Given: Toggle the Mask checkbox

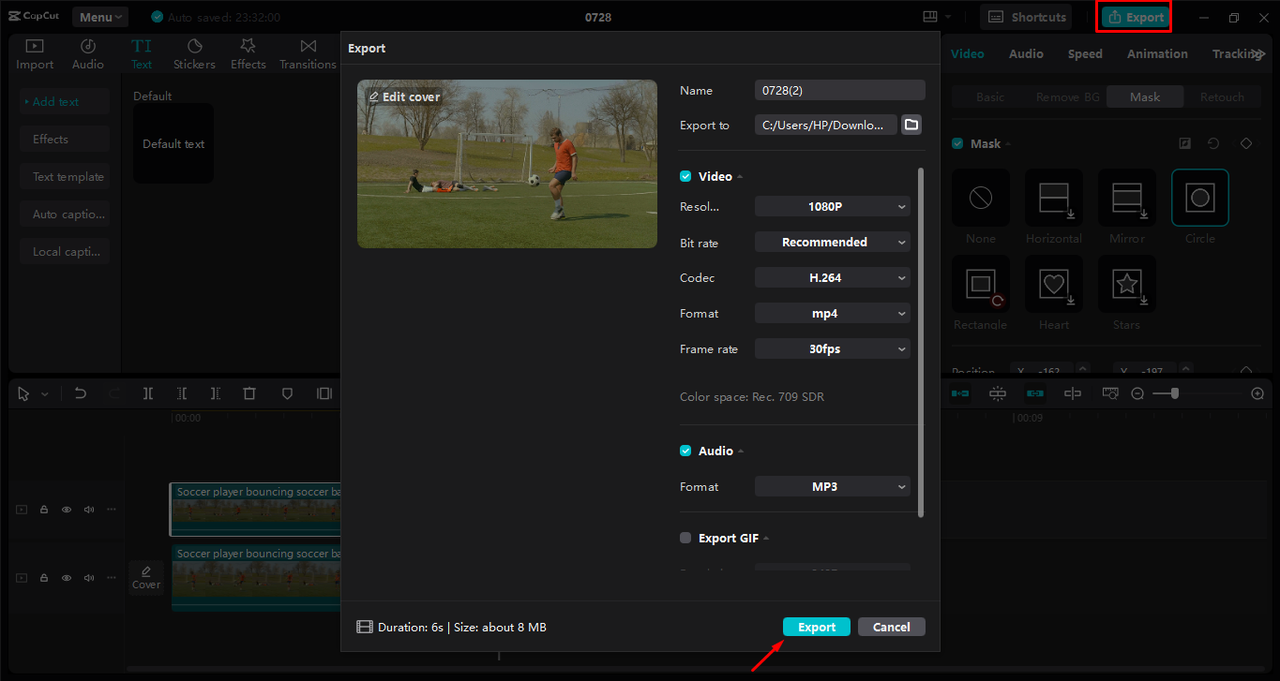Looking at the screenshot, I should point(958,144).
